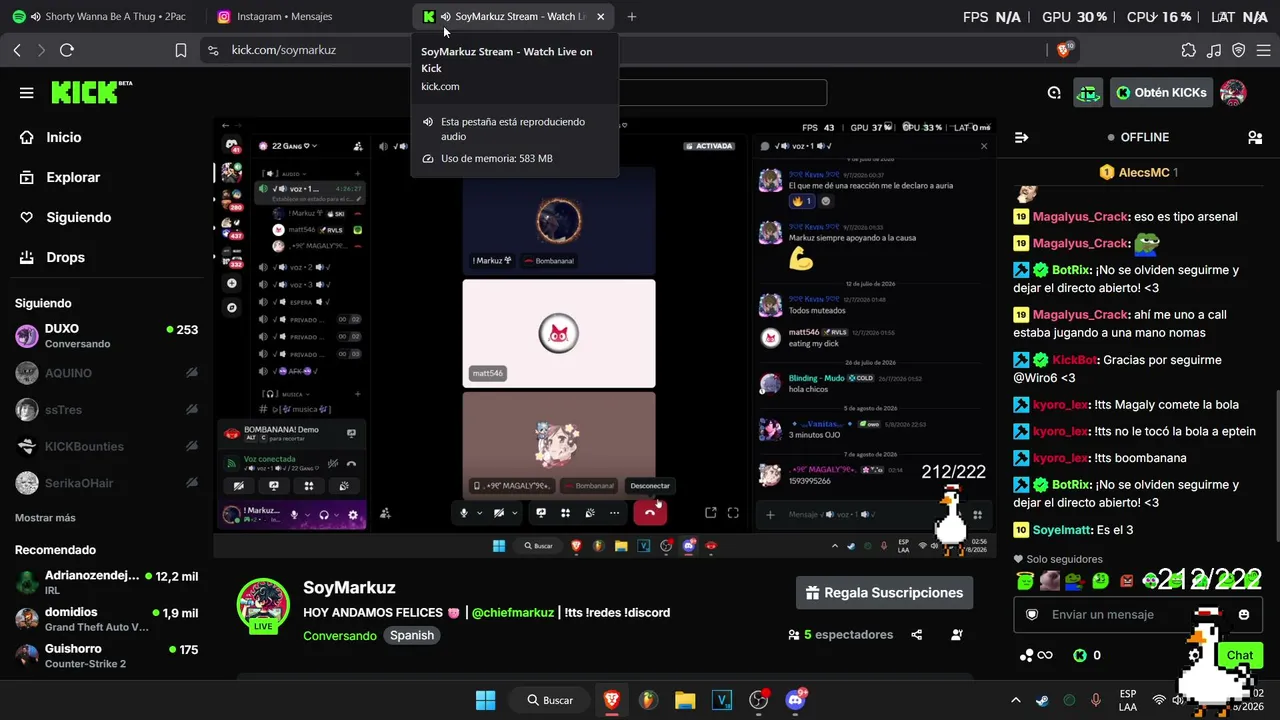This screenshot has height=720, width=1280.
Task: Open the Brave VPN shield icon
Action: [x=1238, y=50]
